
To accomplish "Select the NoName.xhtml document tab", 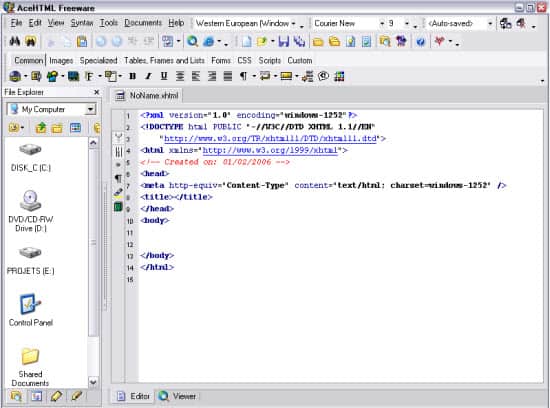I will pos(147,95).
